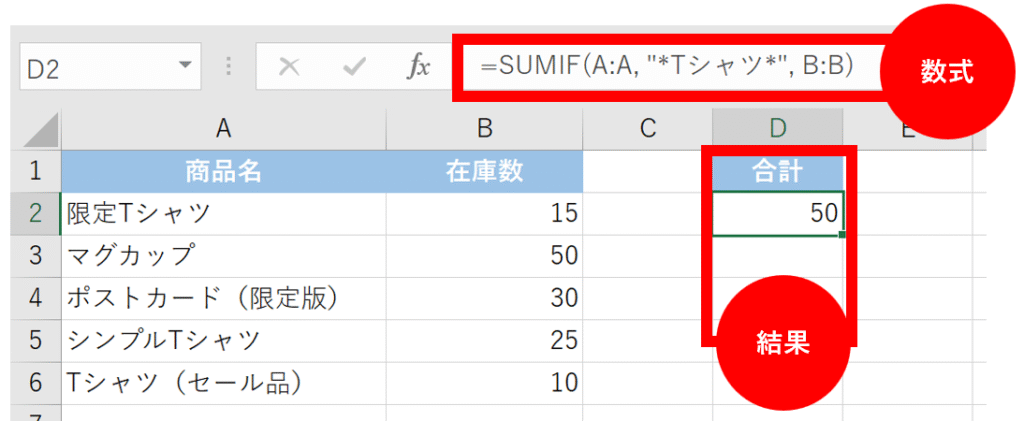This screenshot has height=421, width=1024.
Task: Select the マグカップ cell
Action: tap(223, 255)
